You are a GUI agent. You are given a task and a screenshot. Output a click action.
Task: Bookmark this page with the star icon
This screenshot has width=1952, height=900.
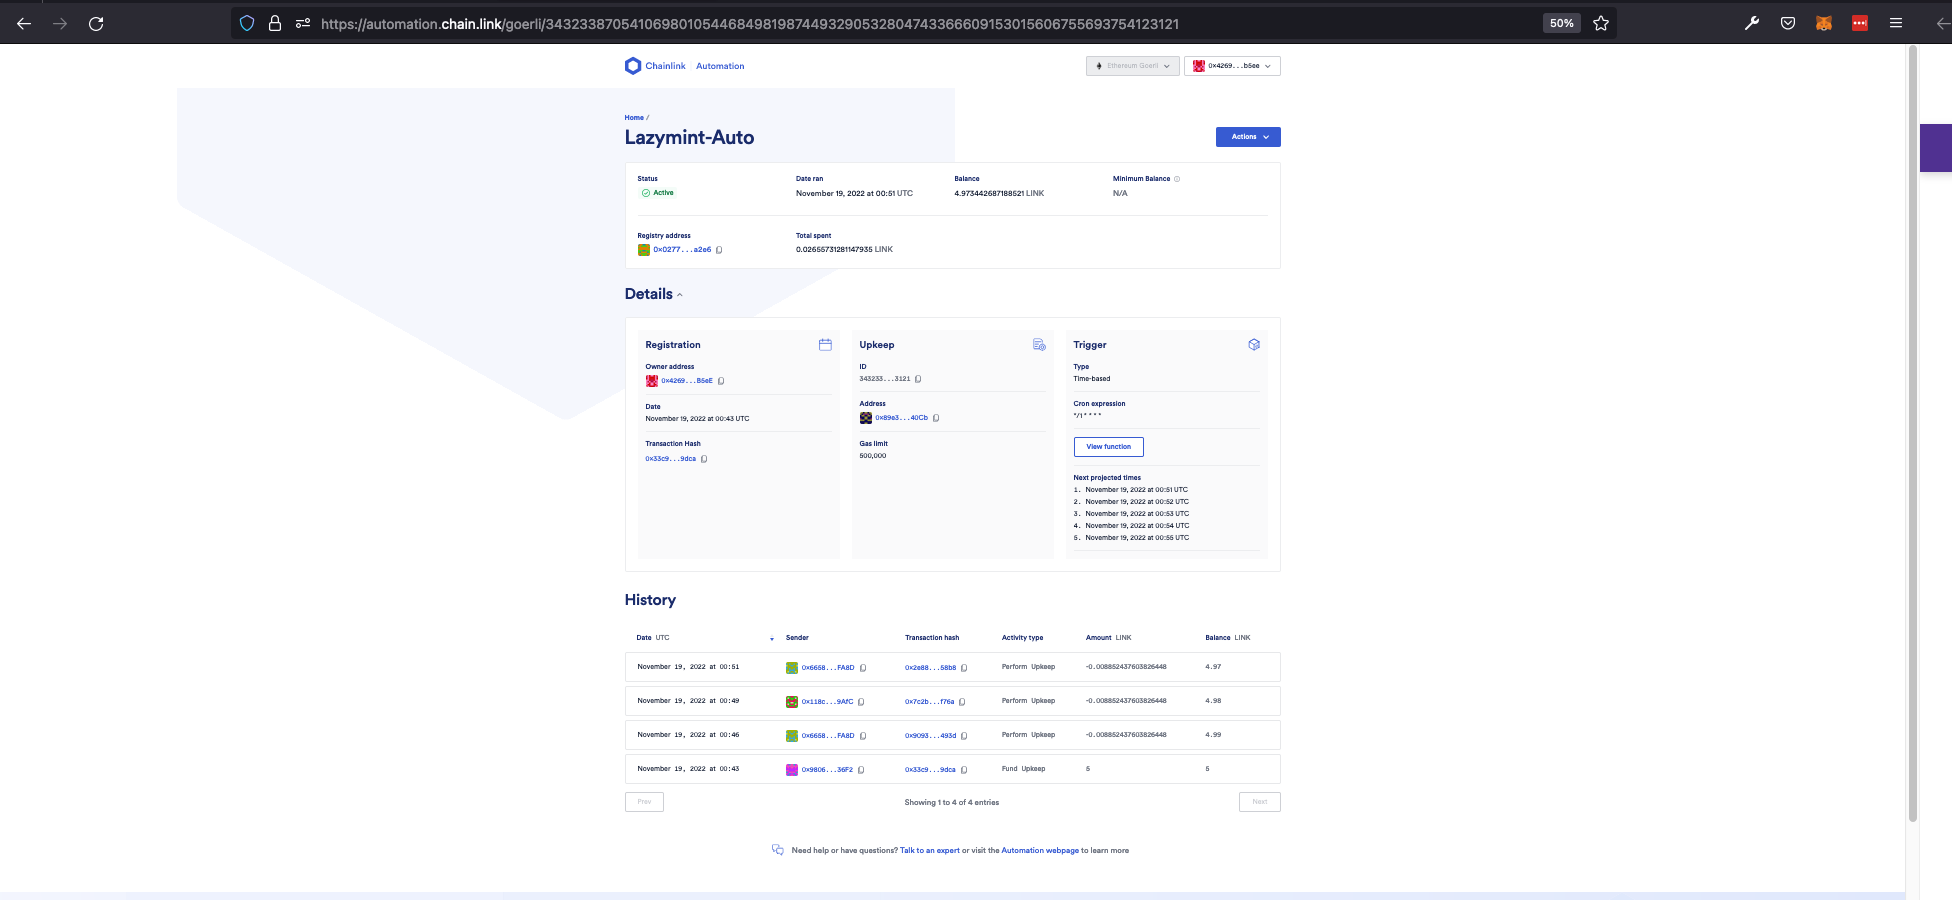[1601, 23]
